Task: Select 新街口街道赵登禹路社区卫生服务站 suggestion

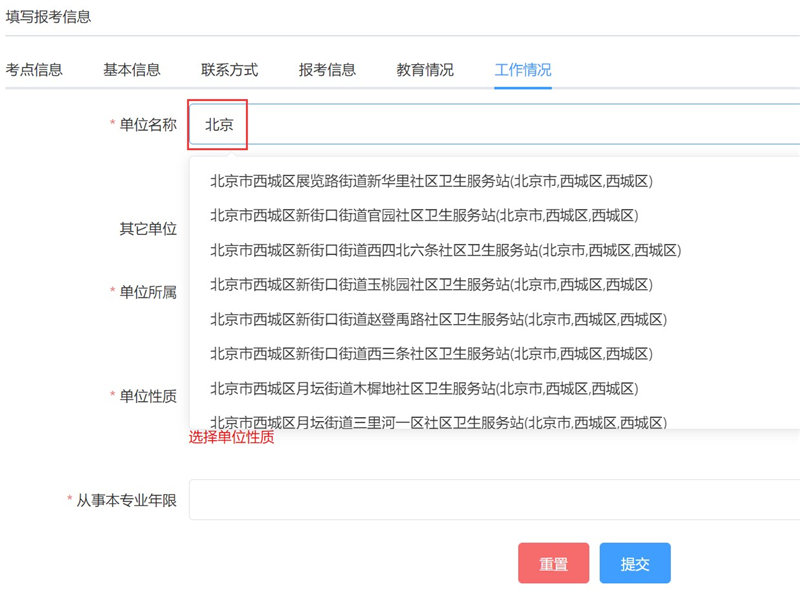Action: tap(437, 320)
